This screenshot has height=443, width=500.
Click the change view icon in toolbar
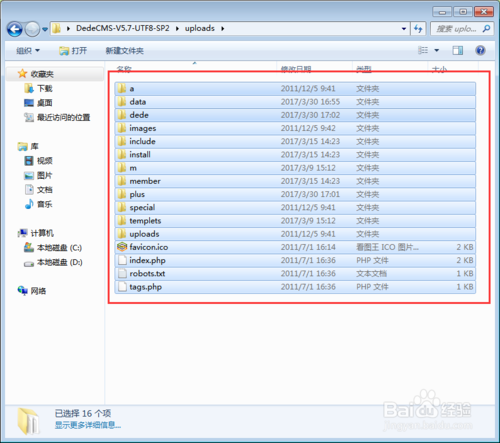tap(423, 50)
